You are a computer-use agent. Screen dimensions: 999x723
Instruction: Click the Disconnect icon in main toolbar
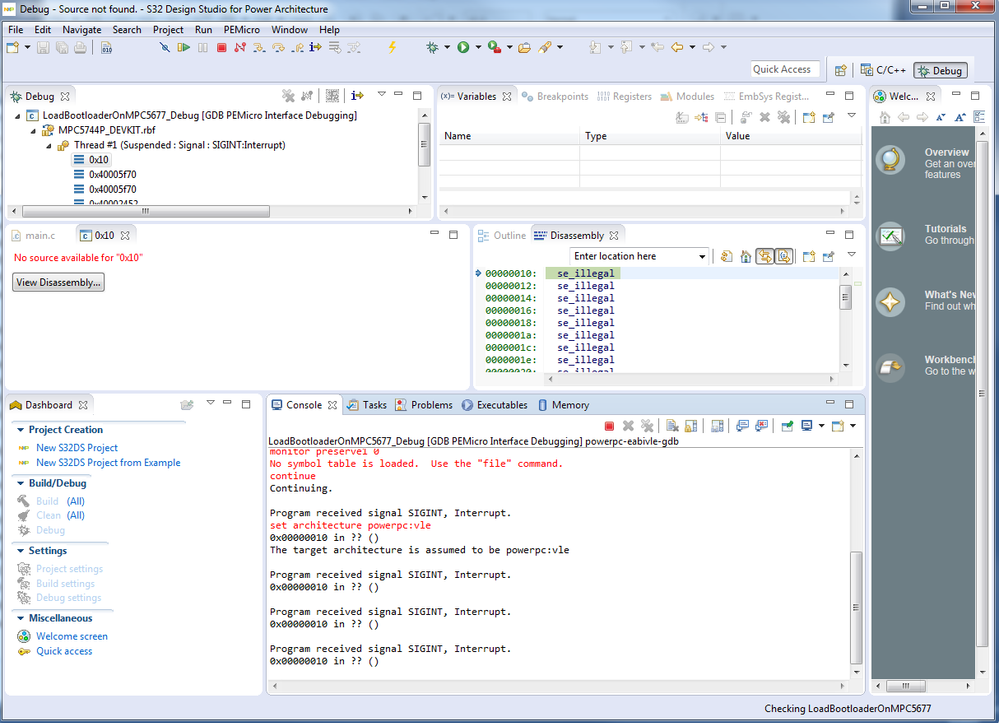[x=240, y=47]
